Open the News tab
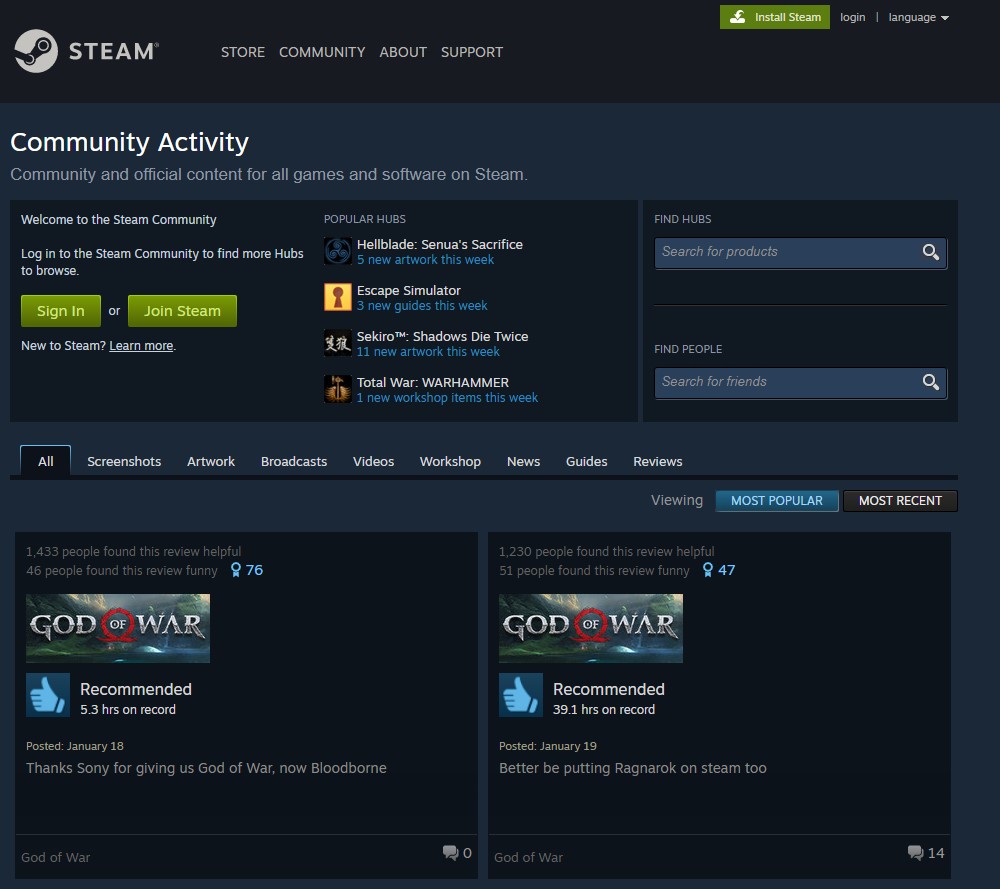Viewport: 1000px width, 889px height. click(524, 461)
